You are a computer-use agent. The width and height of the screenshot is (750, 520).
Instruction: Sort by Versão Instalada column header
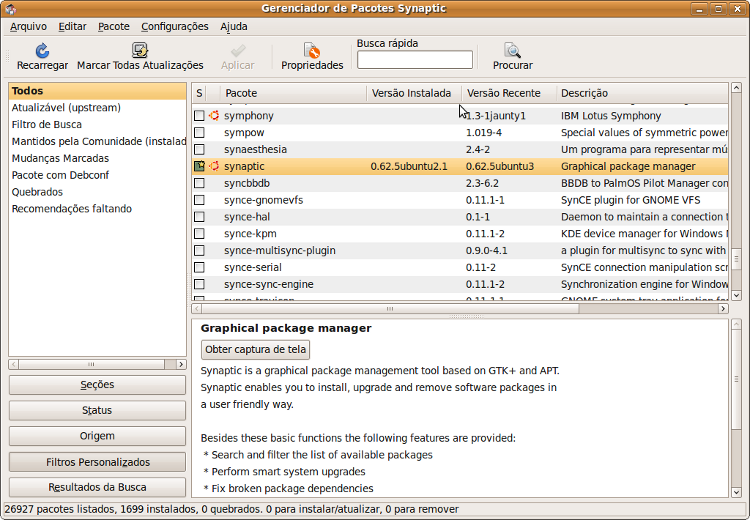point(411,93)
